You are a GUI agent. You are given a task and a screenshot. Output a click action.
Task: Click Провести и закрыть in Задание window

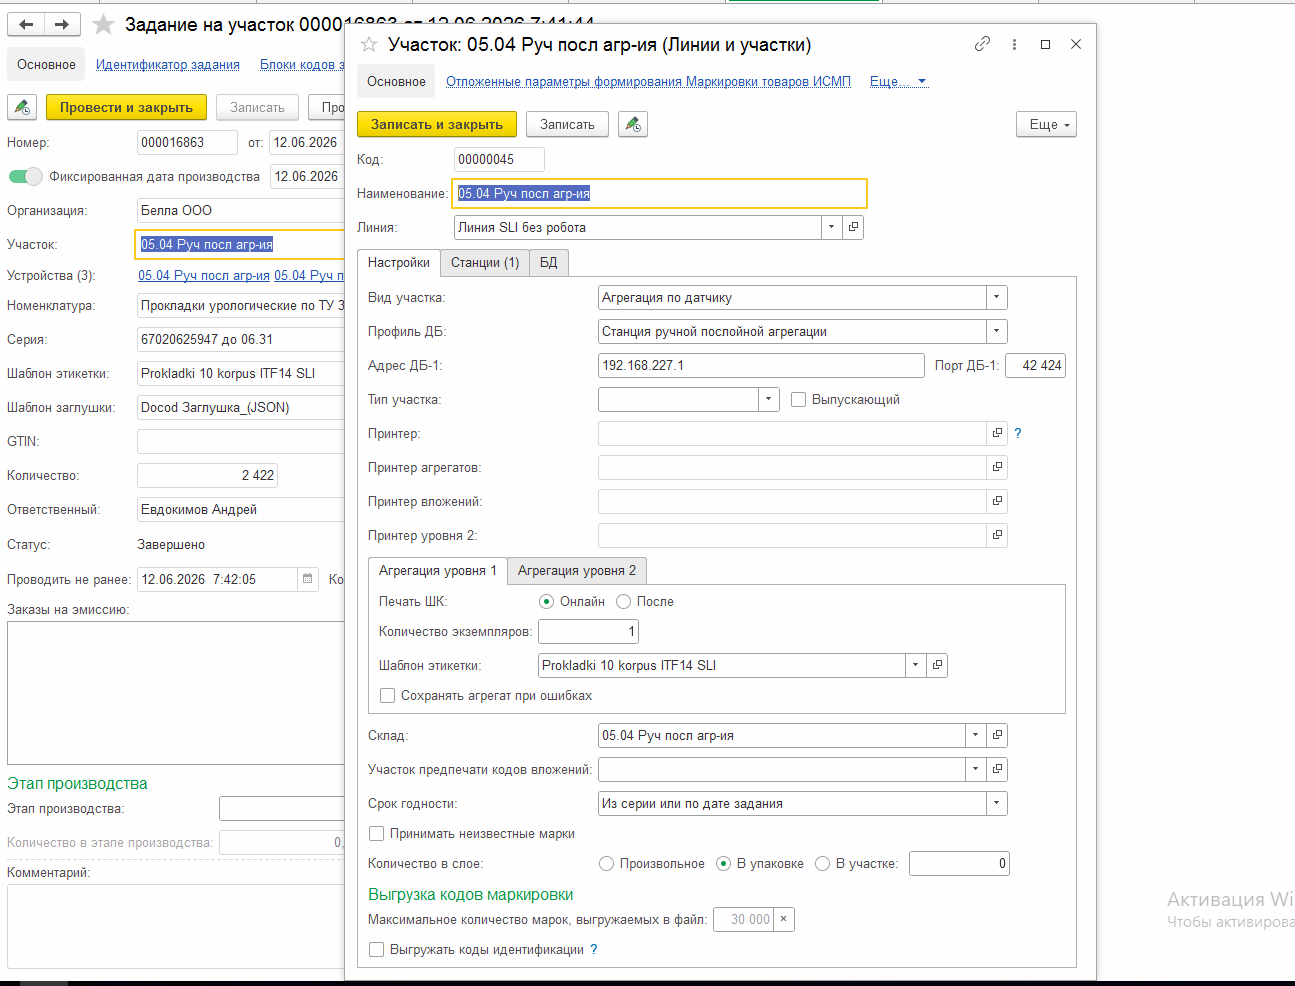point(126,107)
